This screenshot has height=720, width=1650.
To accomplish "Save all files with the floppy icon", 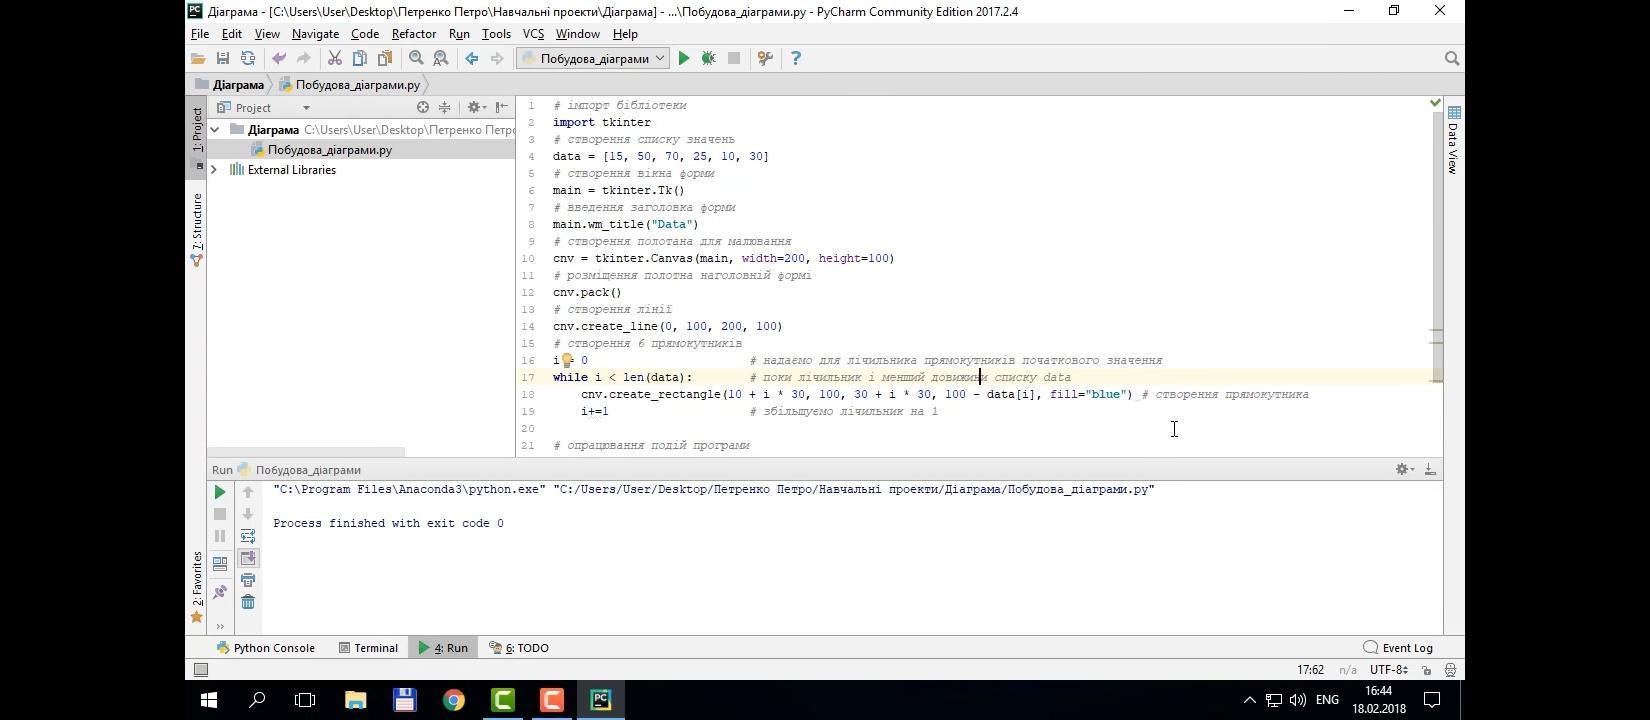I will click(x=223, y=59).
